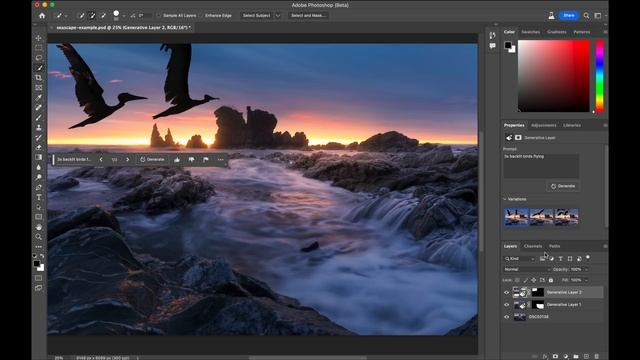Select the Zoom tool
640x360 pixels.
(39, 237)
